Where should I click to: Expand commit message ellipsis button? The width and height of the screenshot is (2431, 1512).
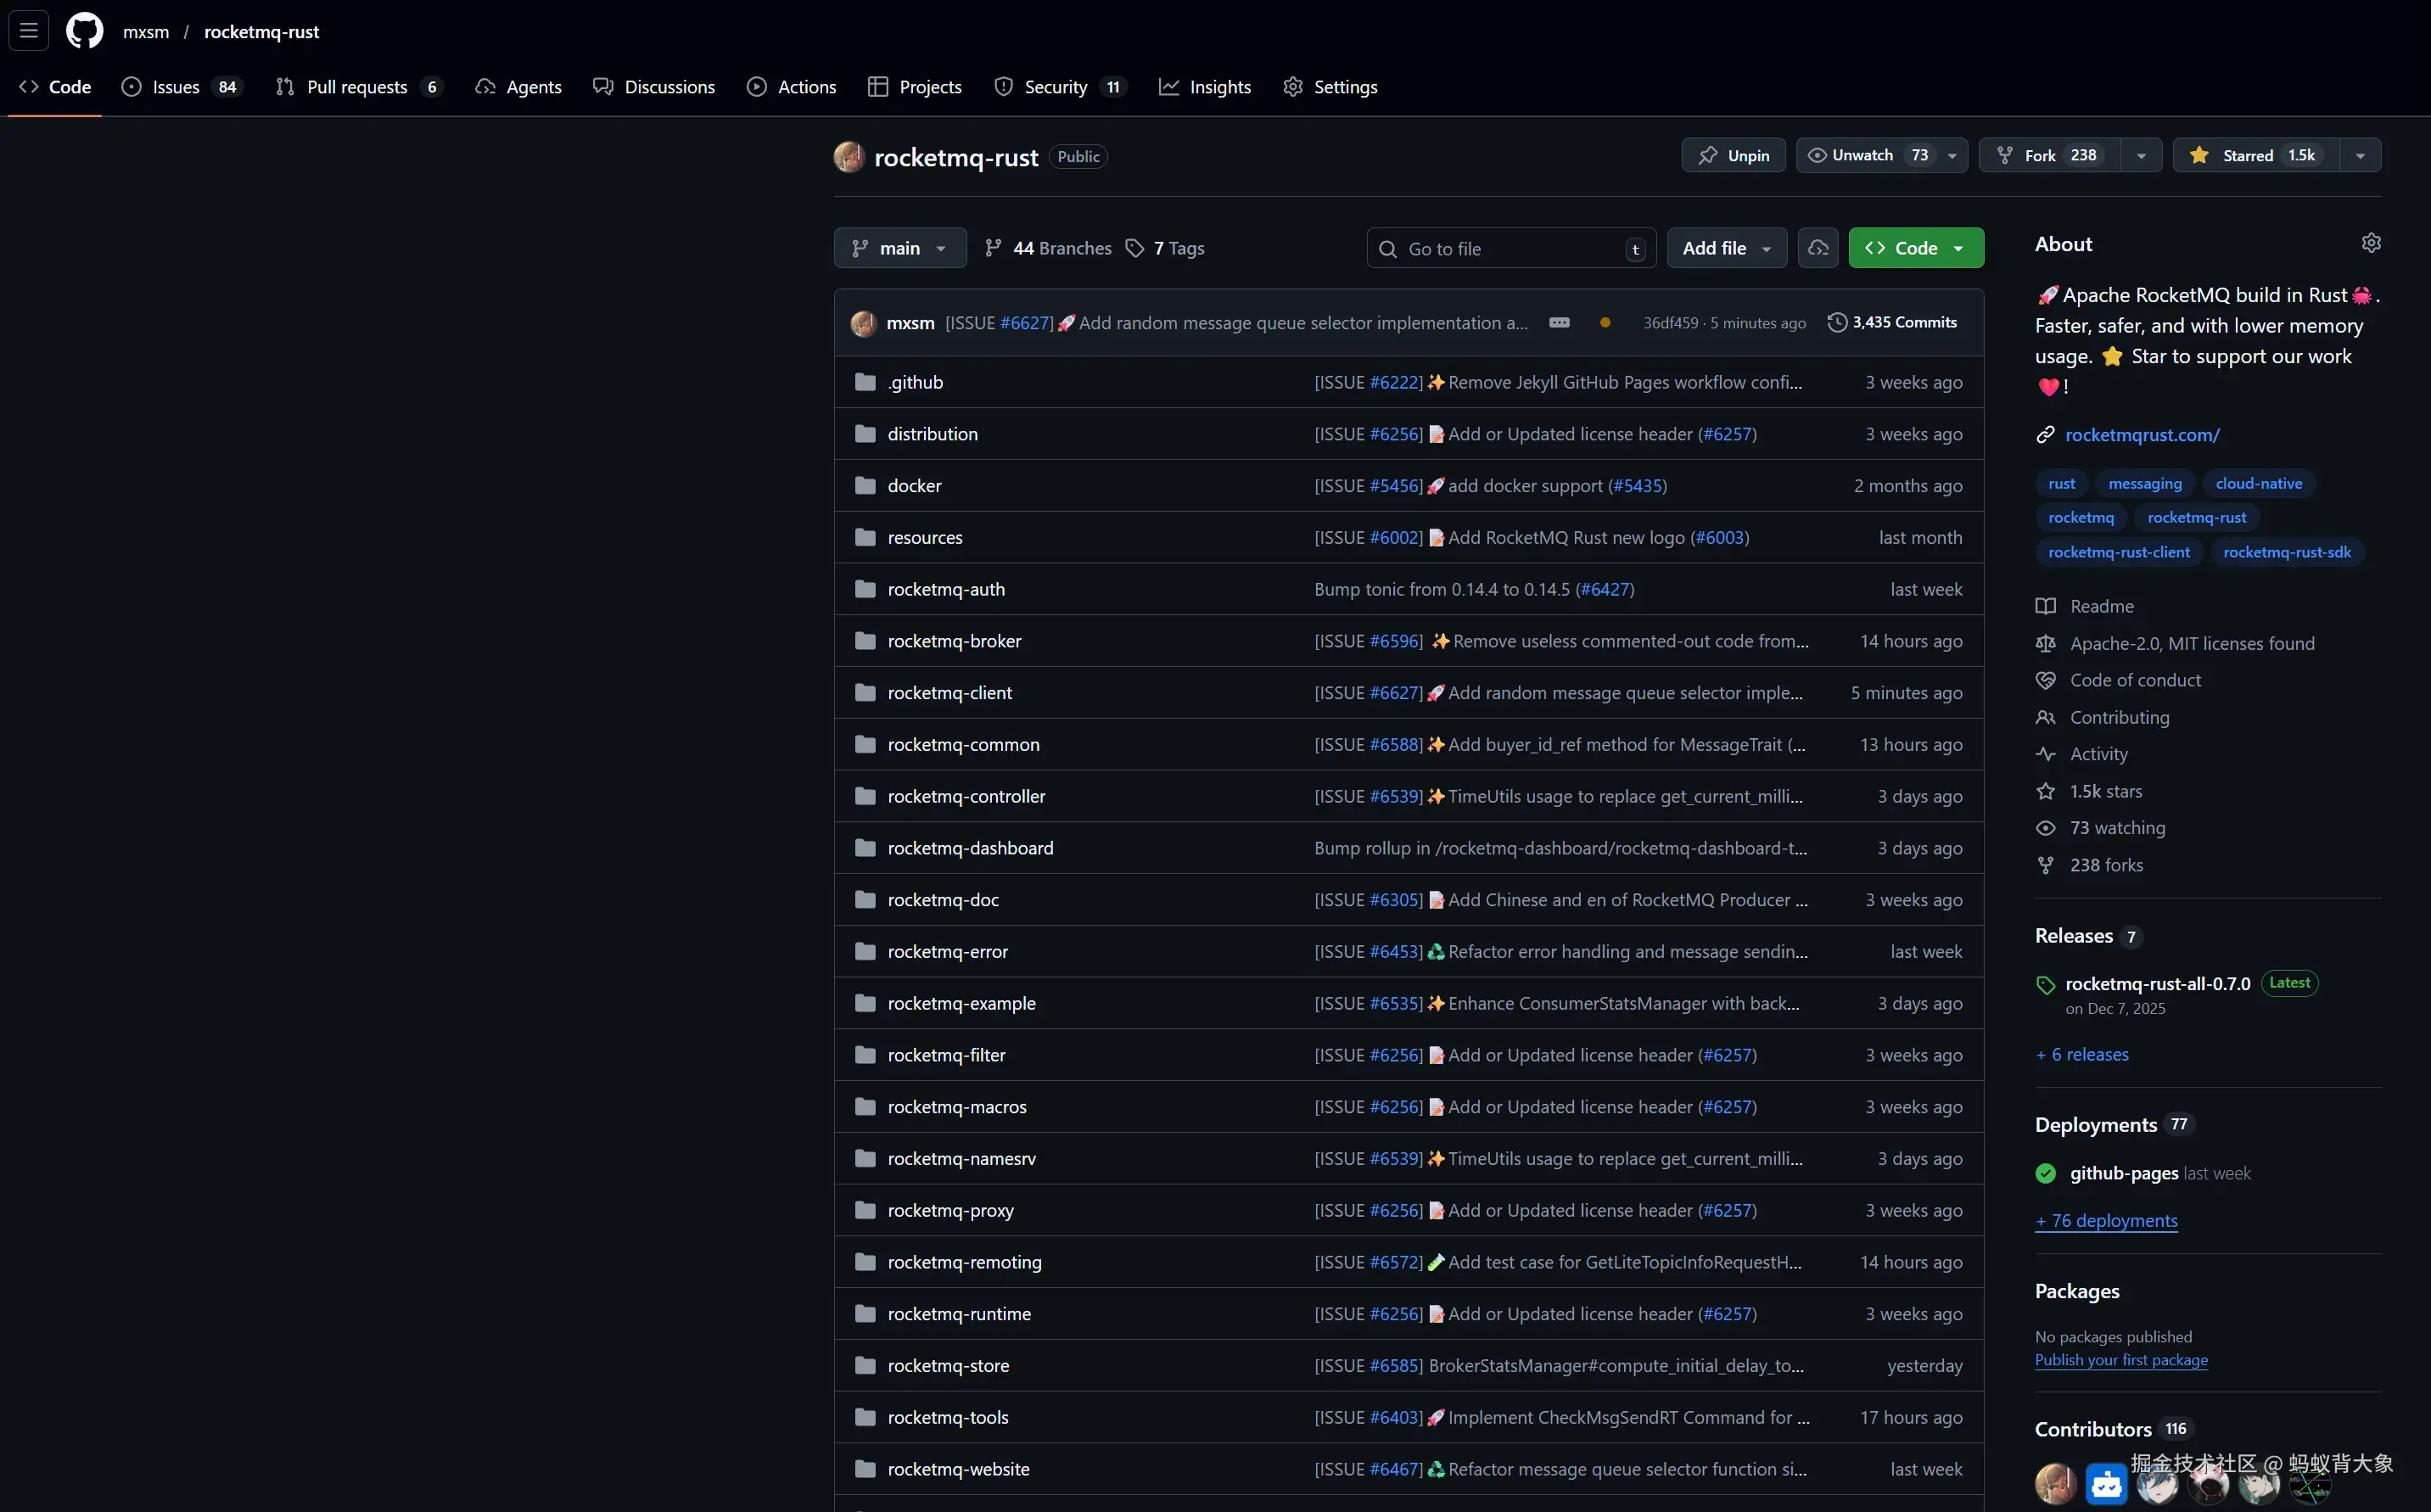click(x=1558, y=323)
